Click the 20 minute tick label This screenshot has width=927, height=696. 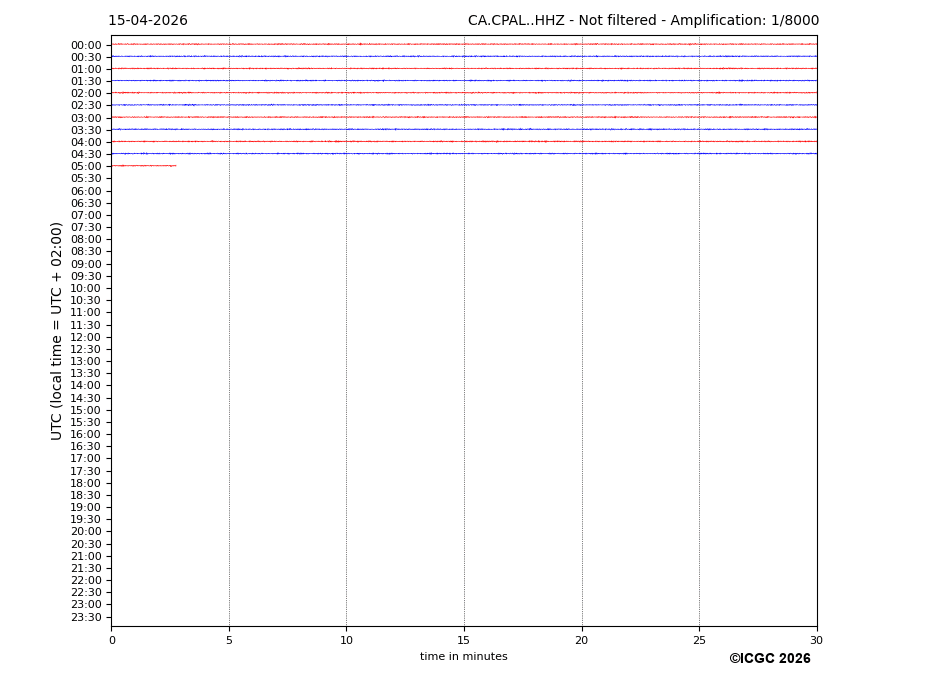(x=581, y=640)
